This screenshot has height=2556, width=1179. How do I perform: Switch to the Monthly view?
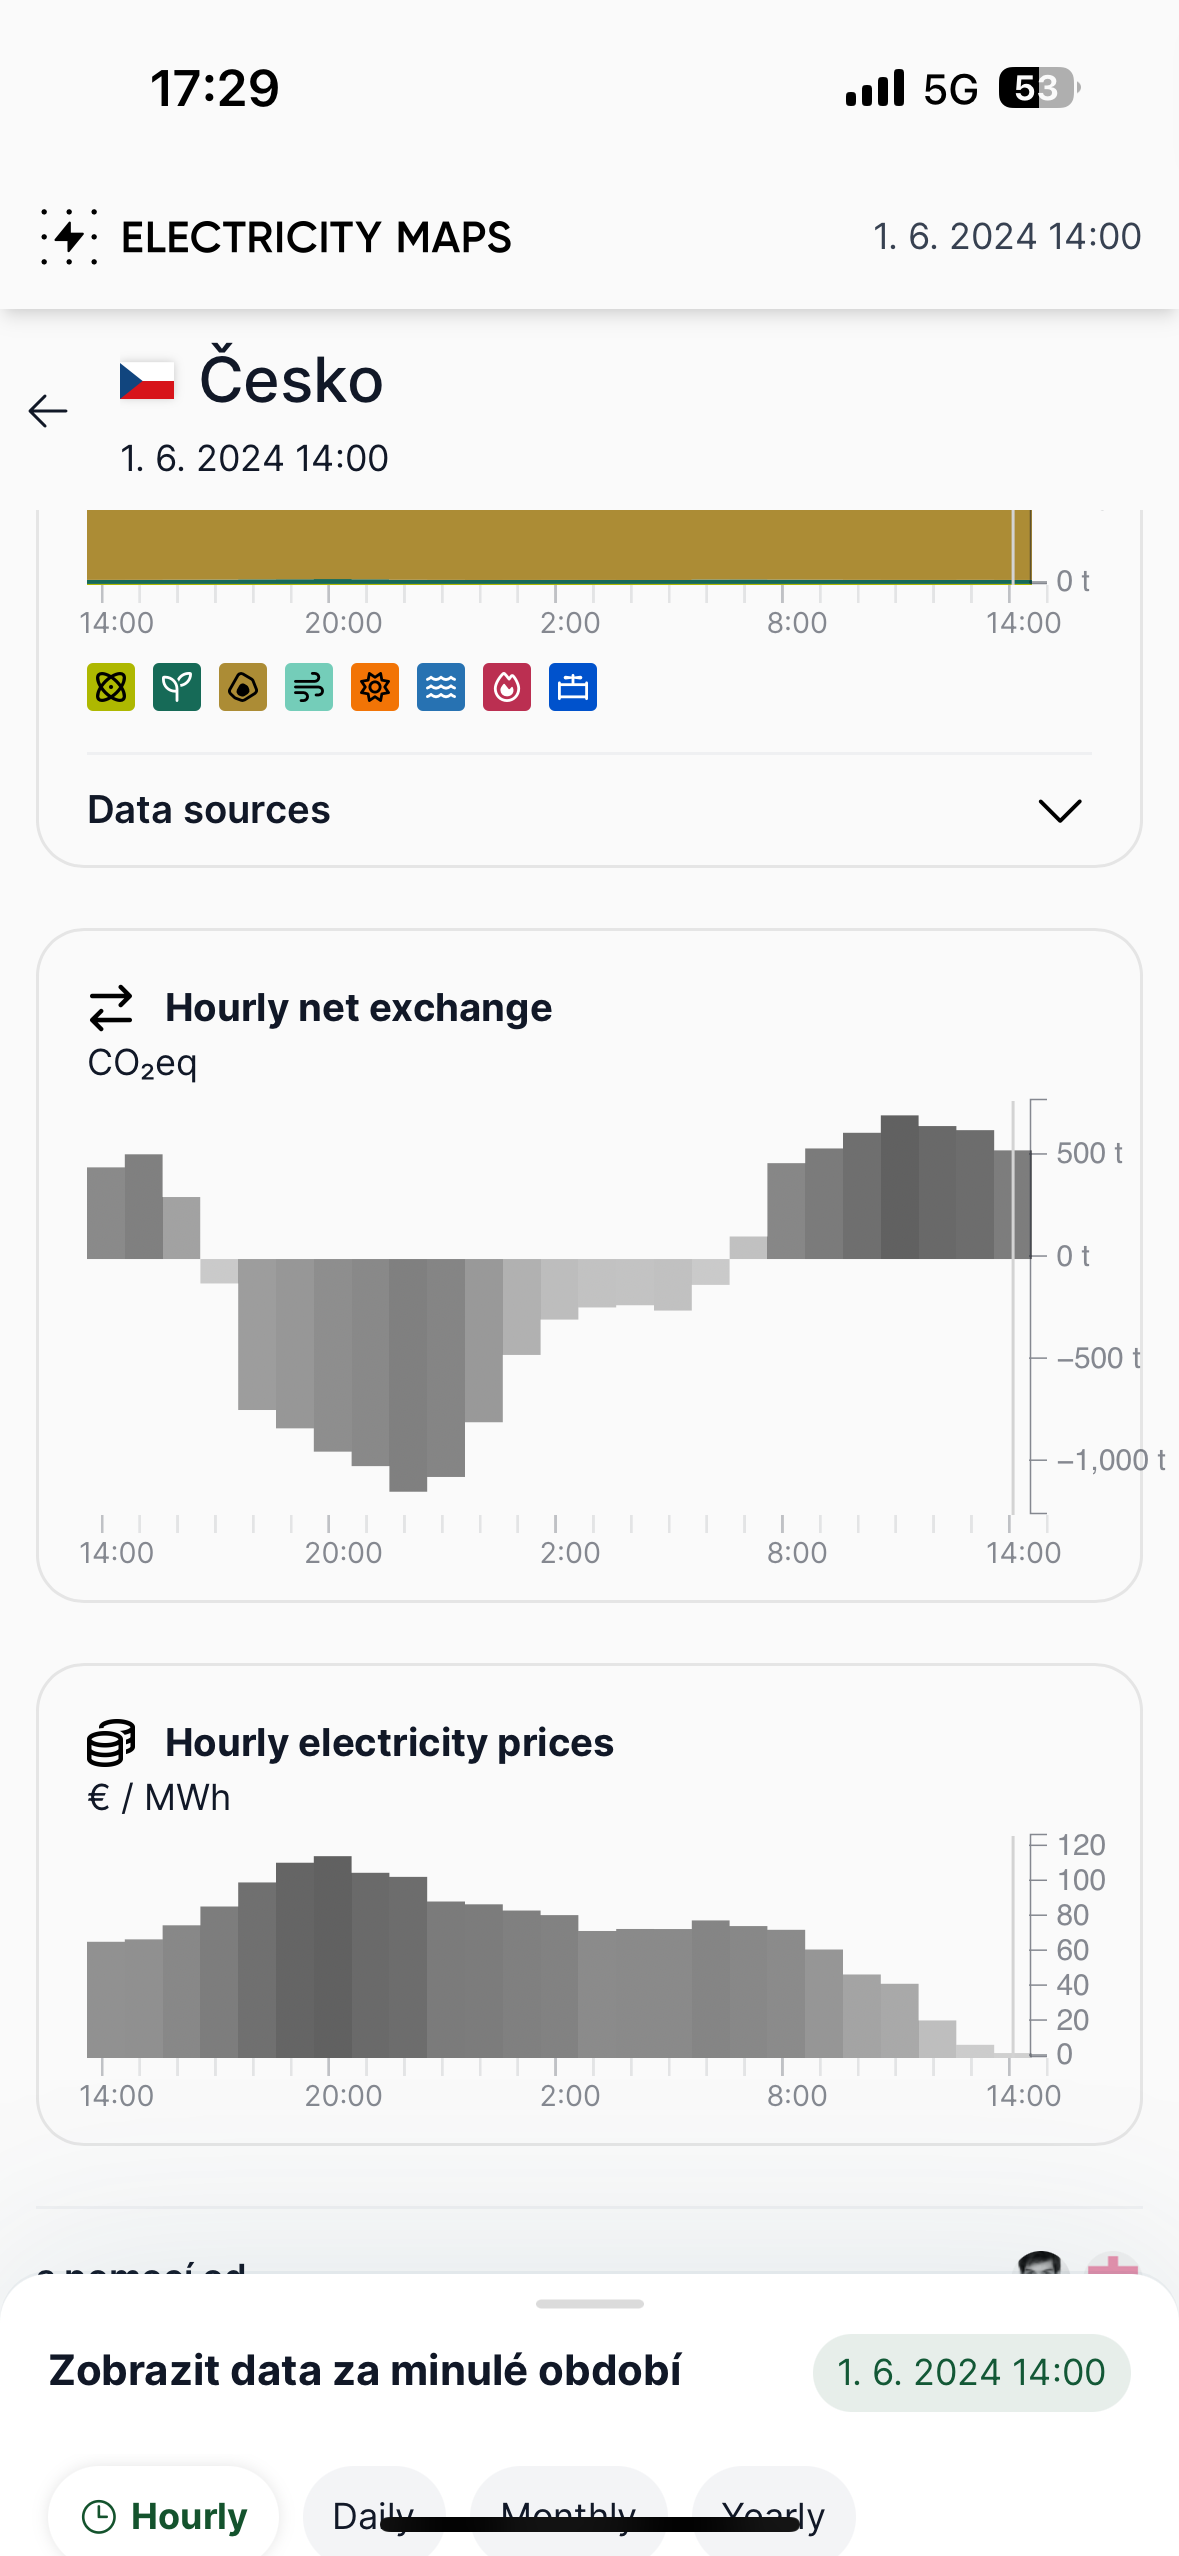pos(568,2515)
